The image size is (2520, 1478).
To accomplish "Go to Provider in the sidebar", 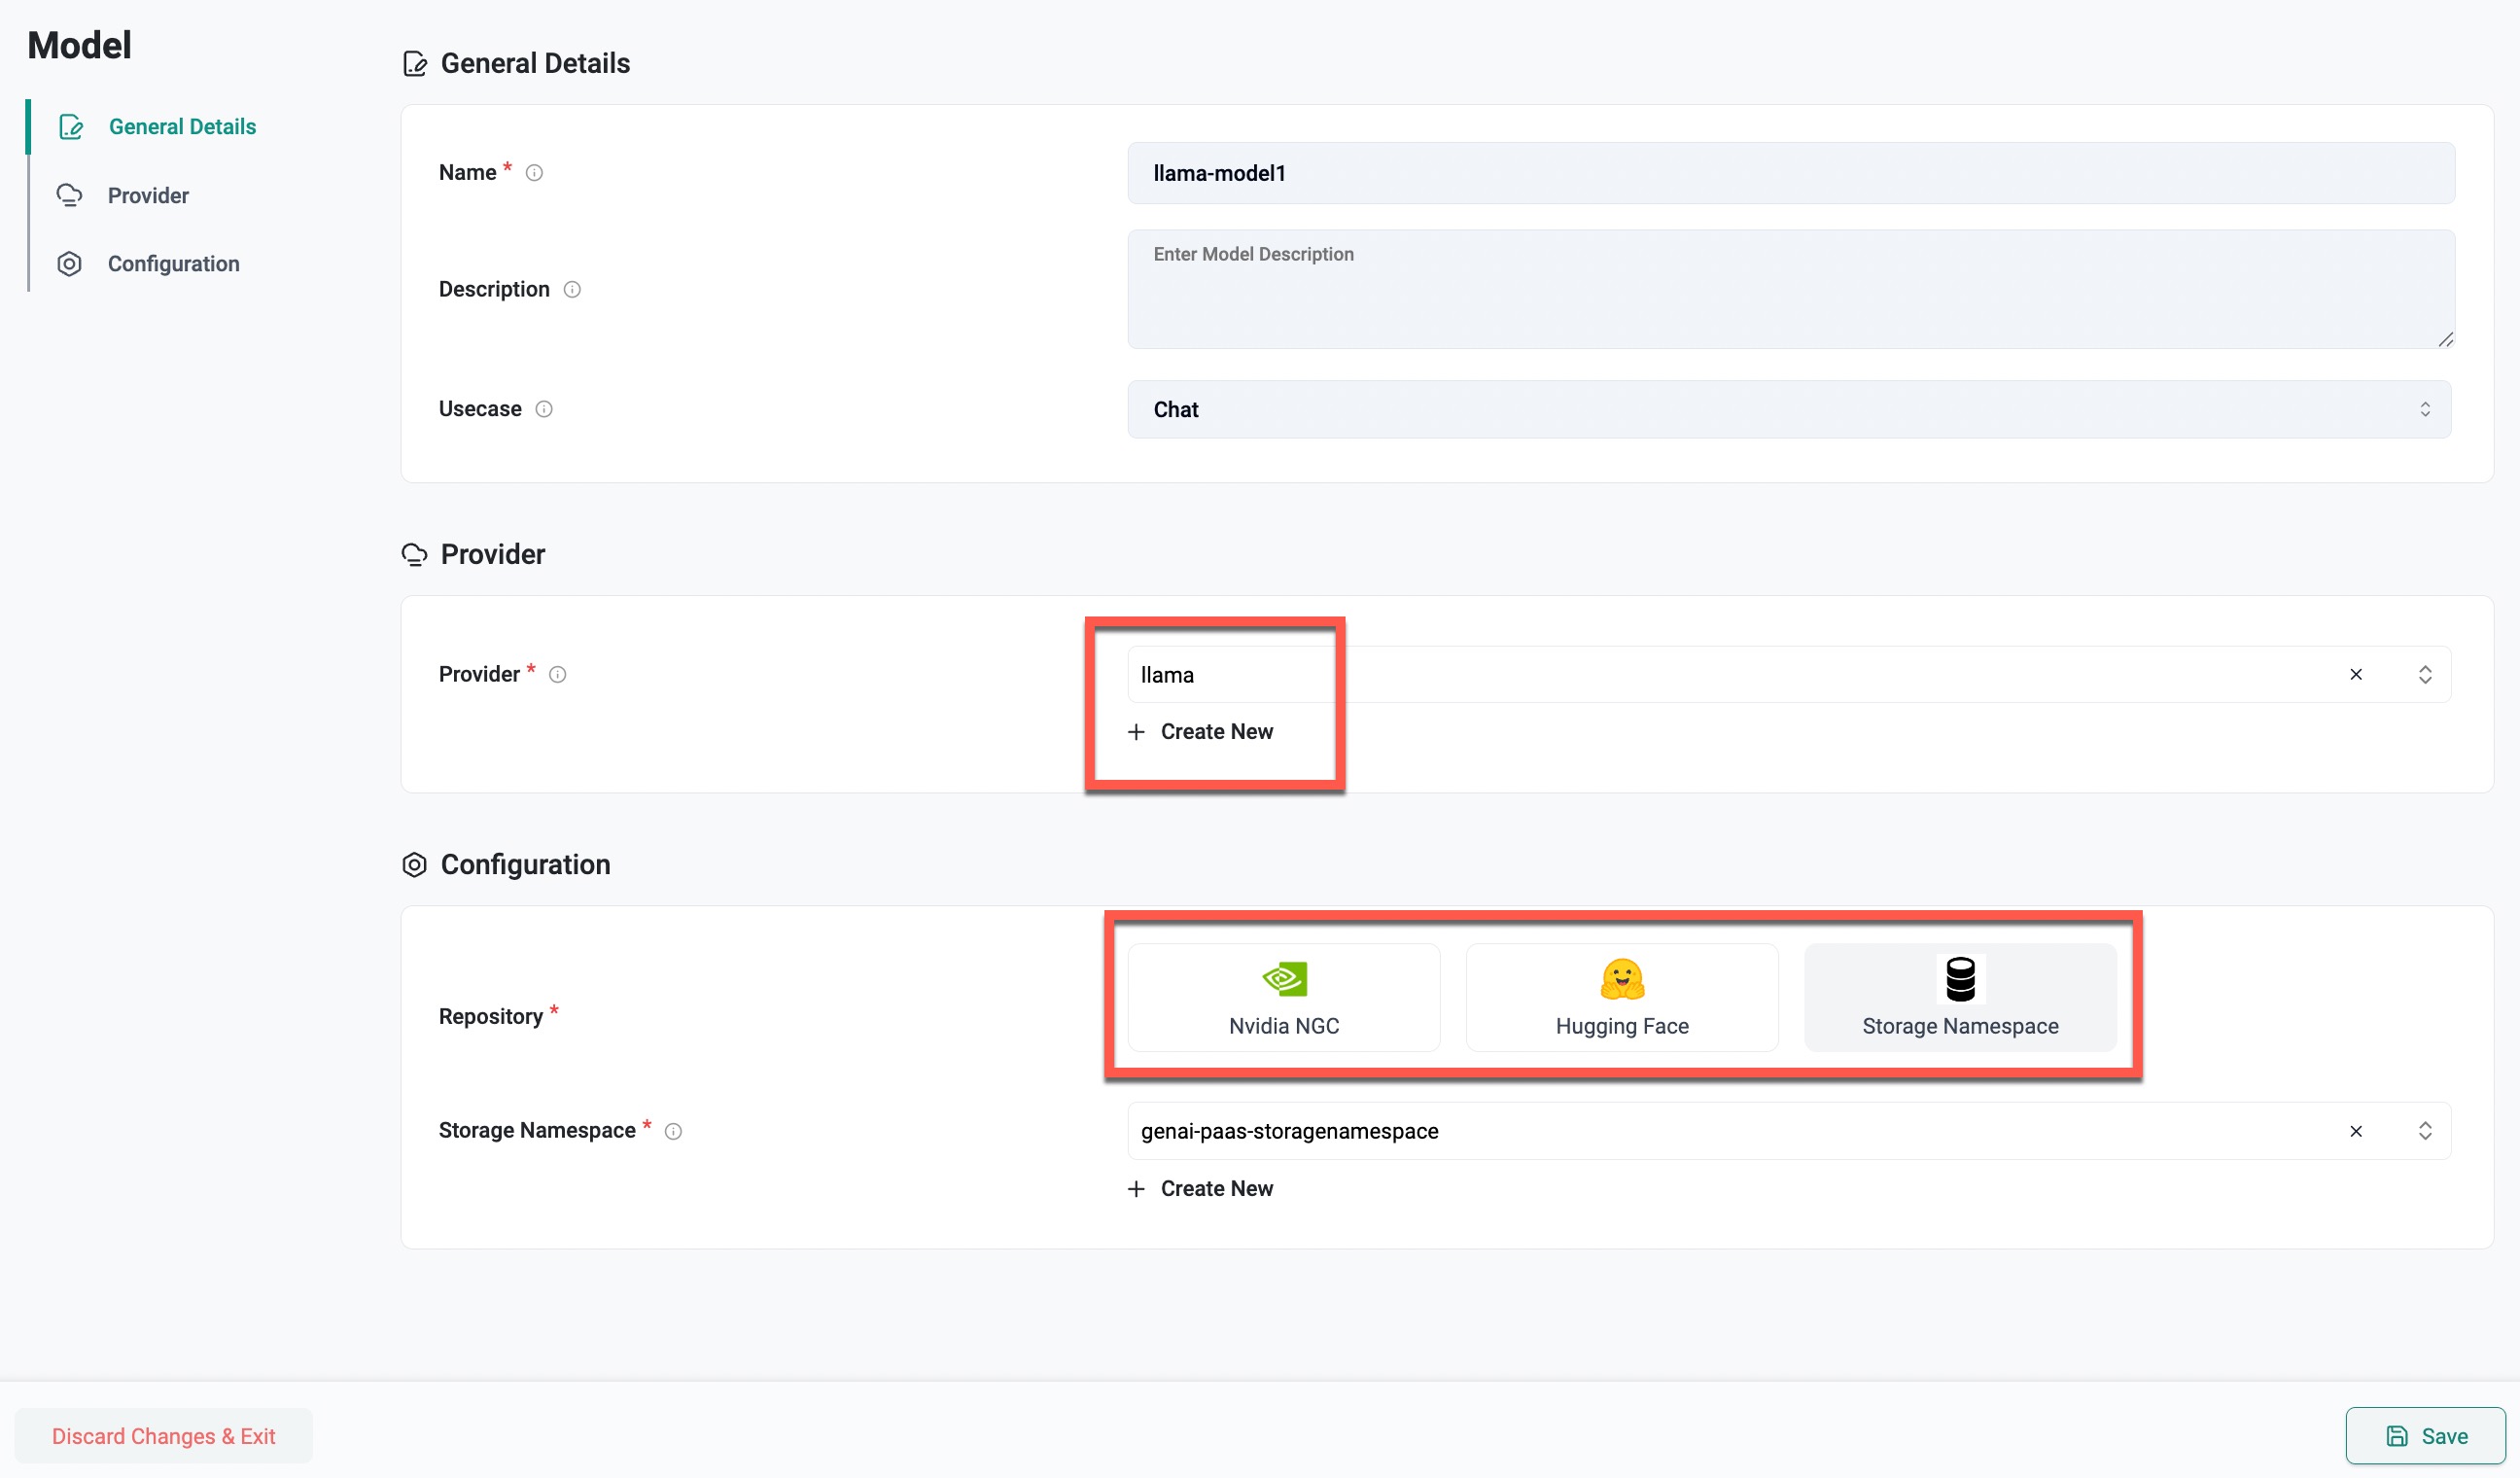I will tap(148, 196).
